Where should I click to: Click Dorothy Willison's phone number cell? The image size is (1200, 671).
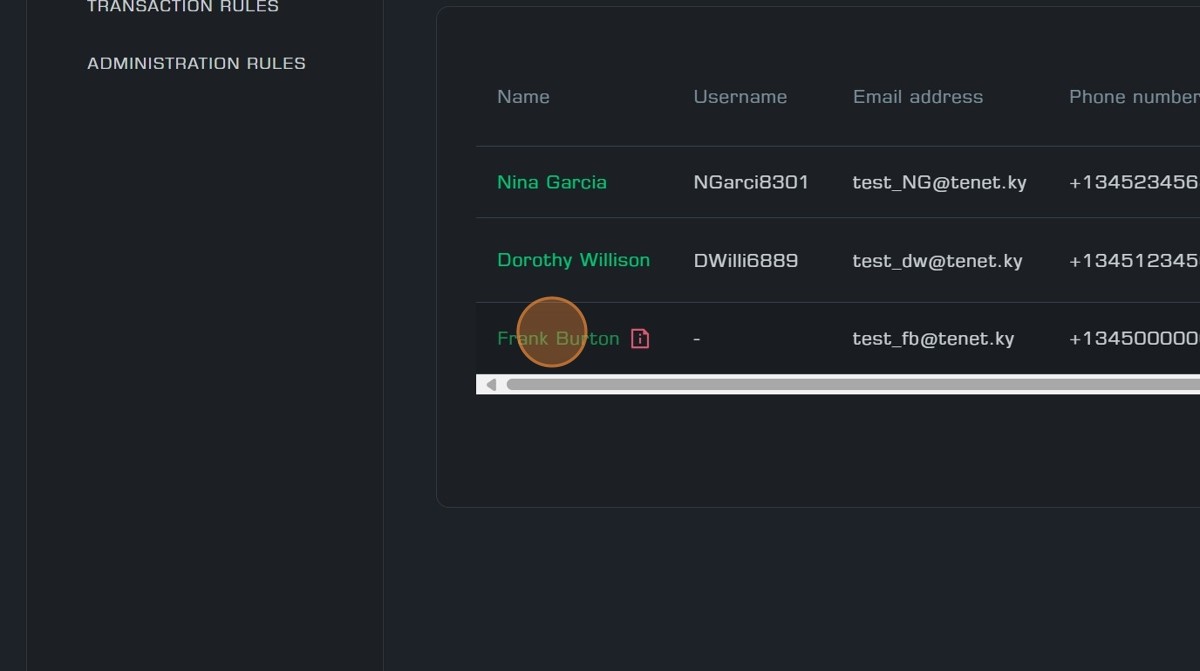point(1134,260)
